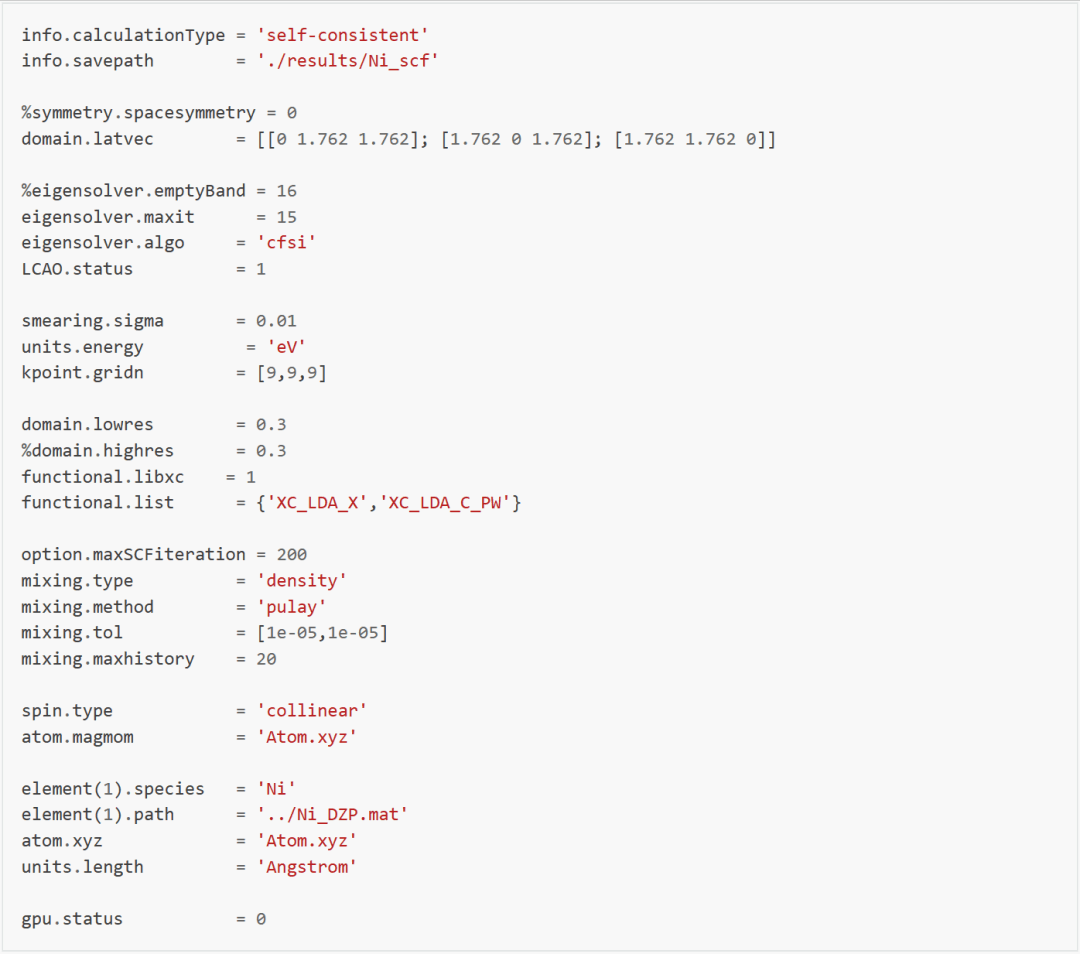Screen dimensions: 1080x954
Task: Click the mixing.tol tolerance array
Action: click(322, 632)
